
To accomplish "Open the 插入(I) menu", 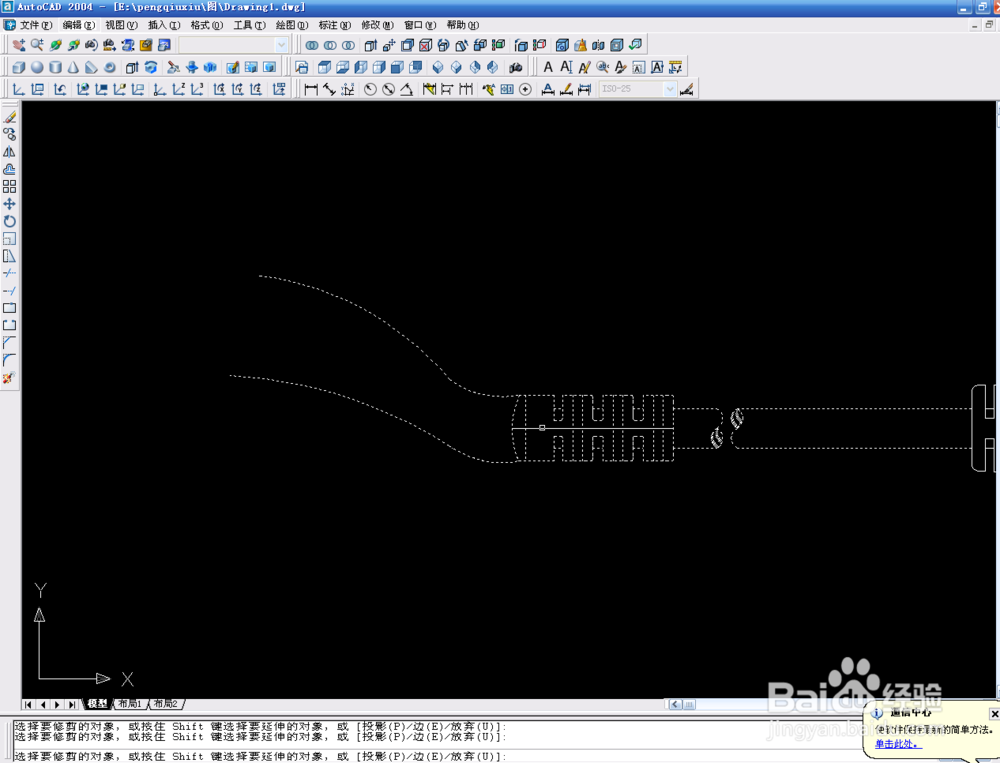I will [164, 25].
